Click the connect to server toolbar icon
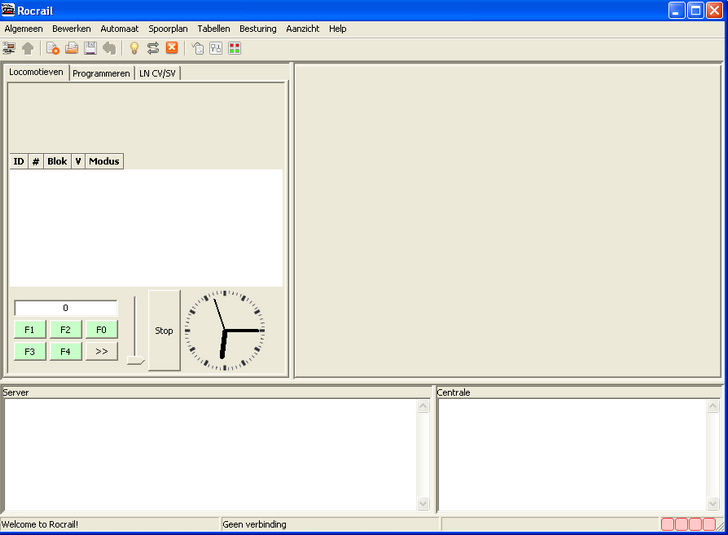This screenshot has height=535, width=728. pos(9,48)
